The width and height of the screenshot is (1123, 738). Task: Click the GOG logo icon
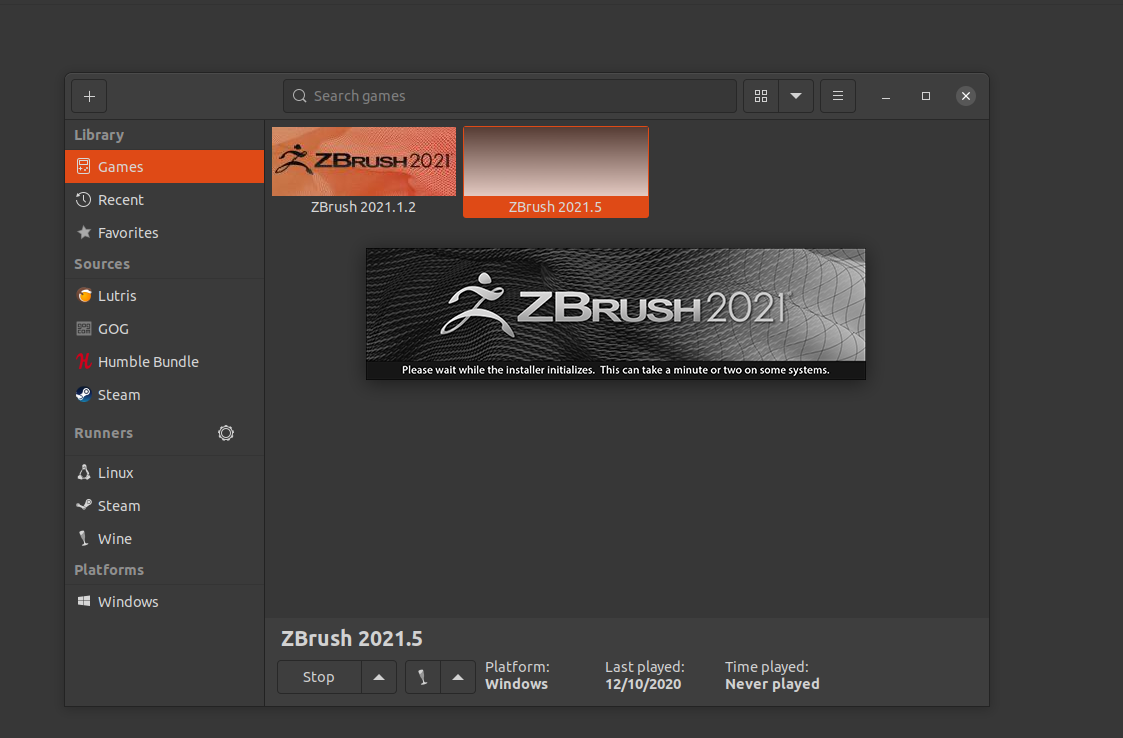pos(84,329)
